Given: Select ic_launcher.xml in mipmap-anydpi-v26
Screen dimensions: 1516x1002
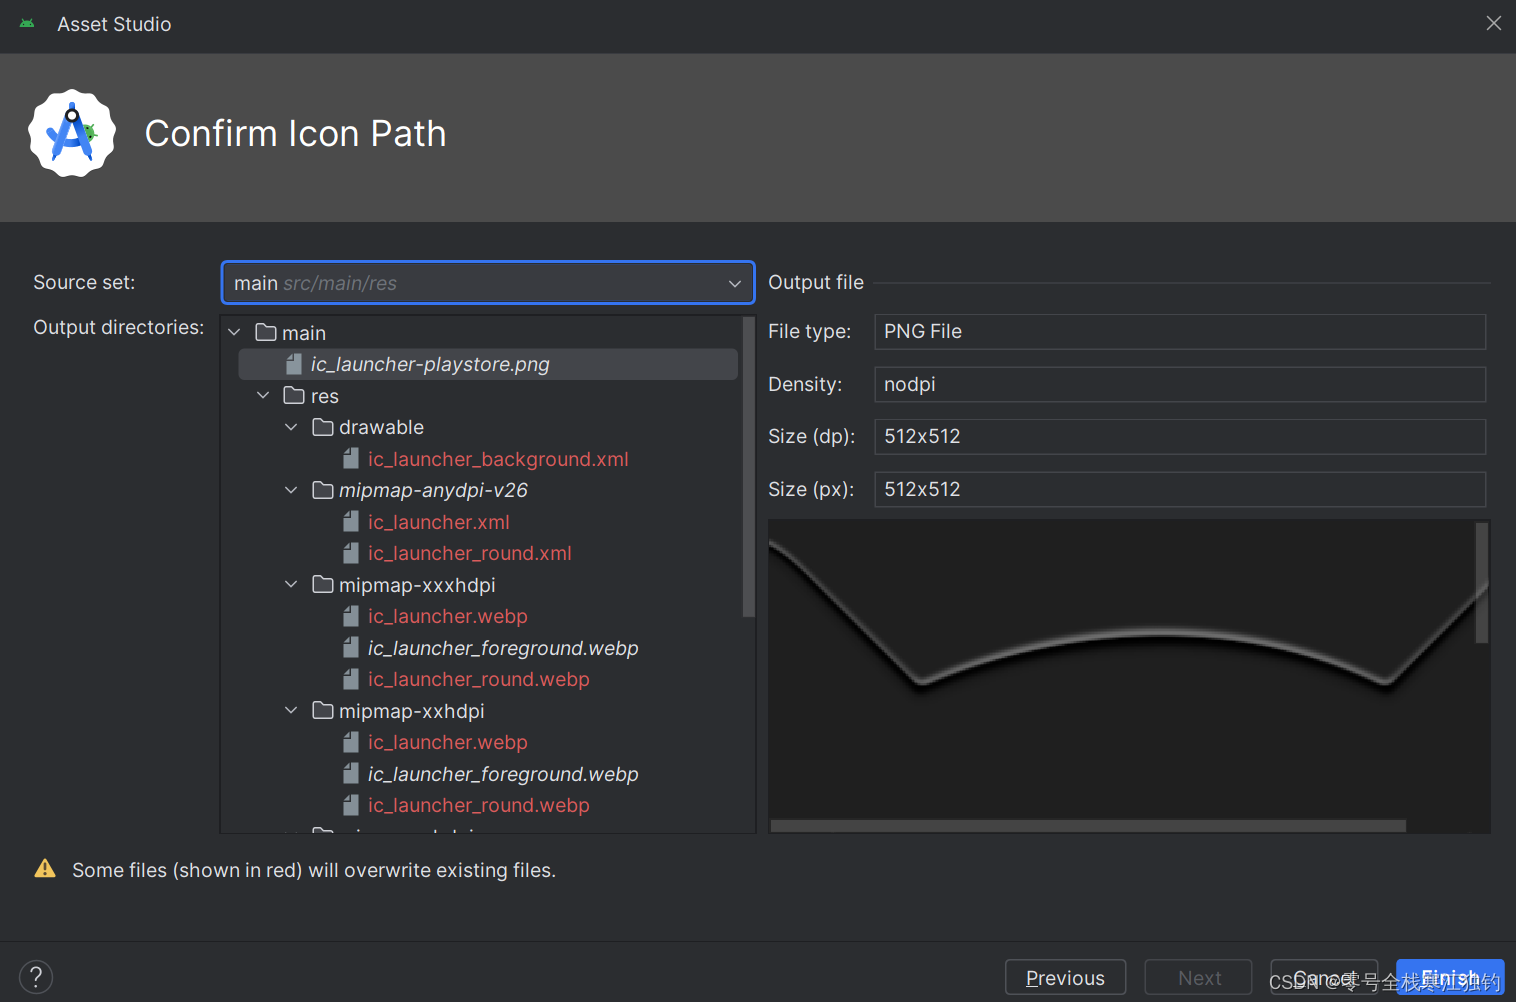Looking at the screenshot, I should coord(438,522).
